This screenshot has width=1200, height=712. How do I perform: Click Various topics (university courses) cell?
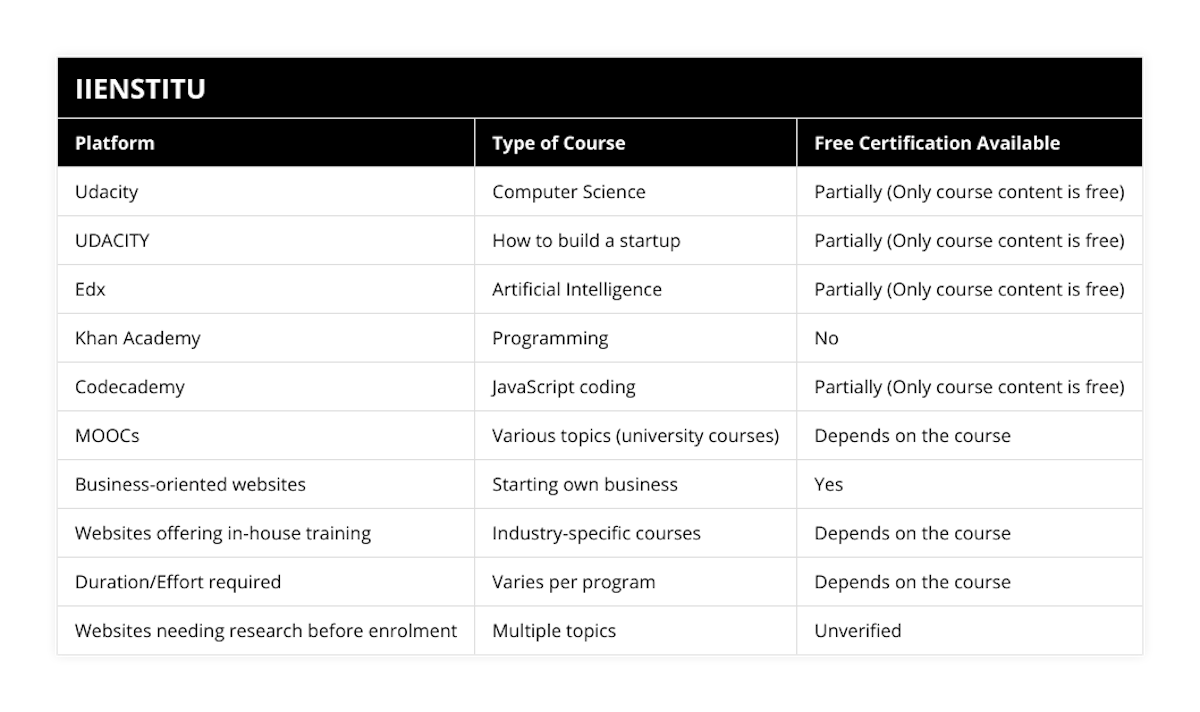[x=635, y=436]
